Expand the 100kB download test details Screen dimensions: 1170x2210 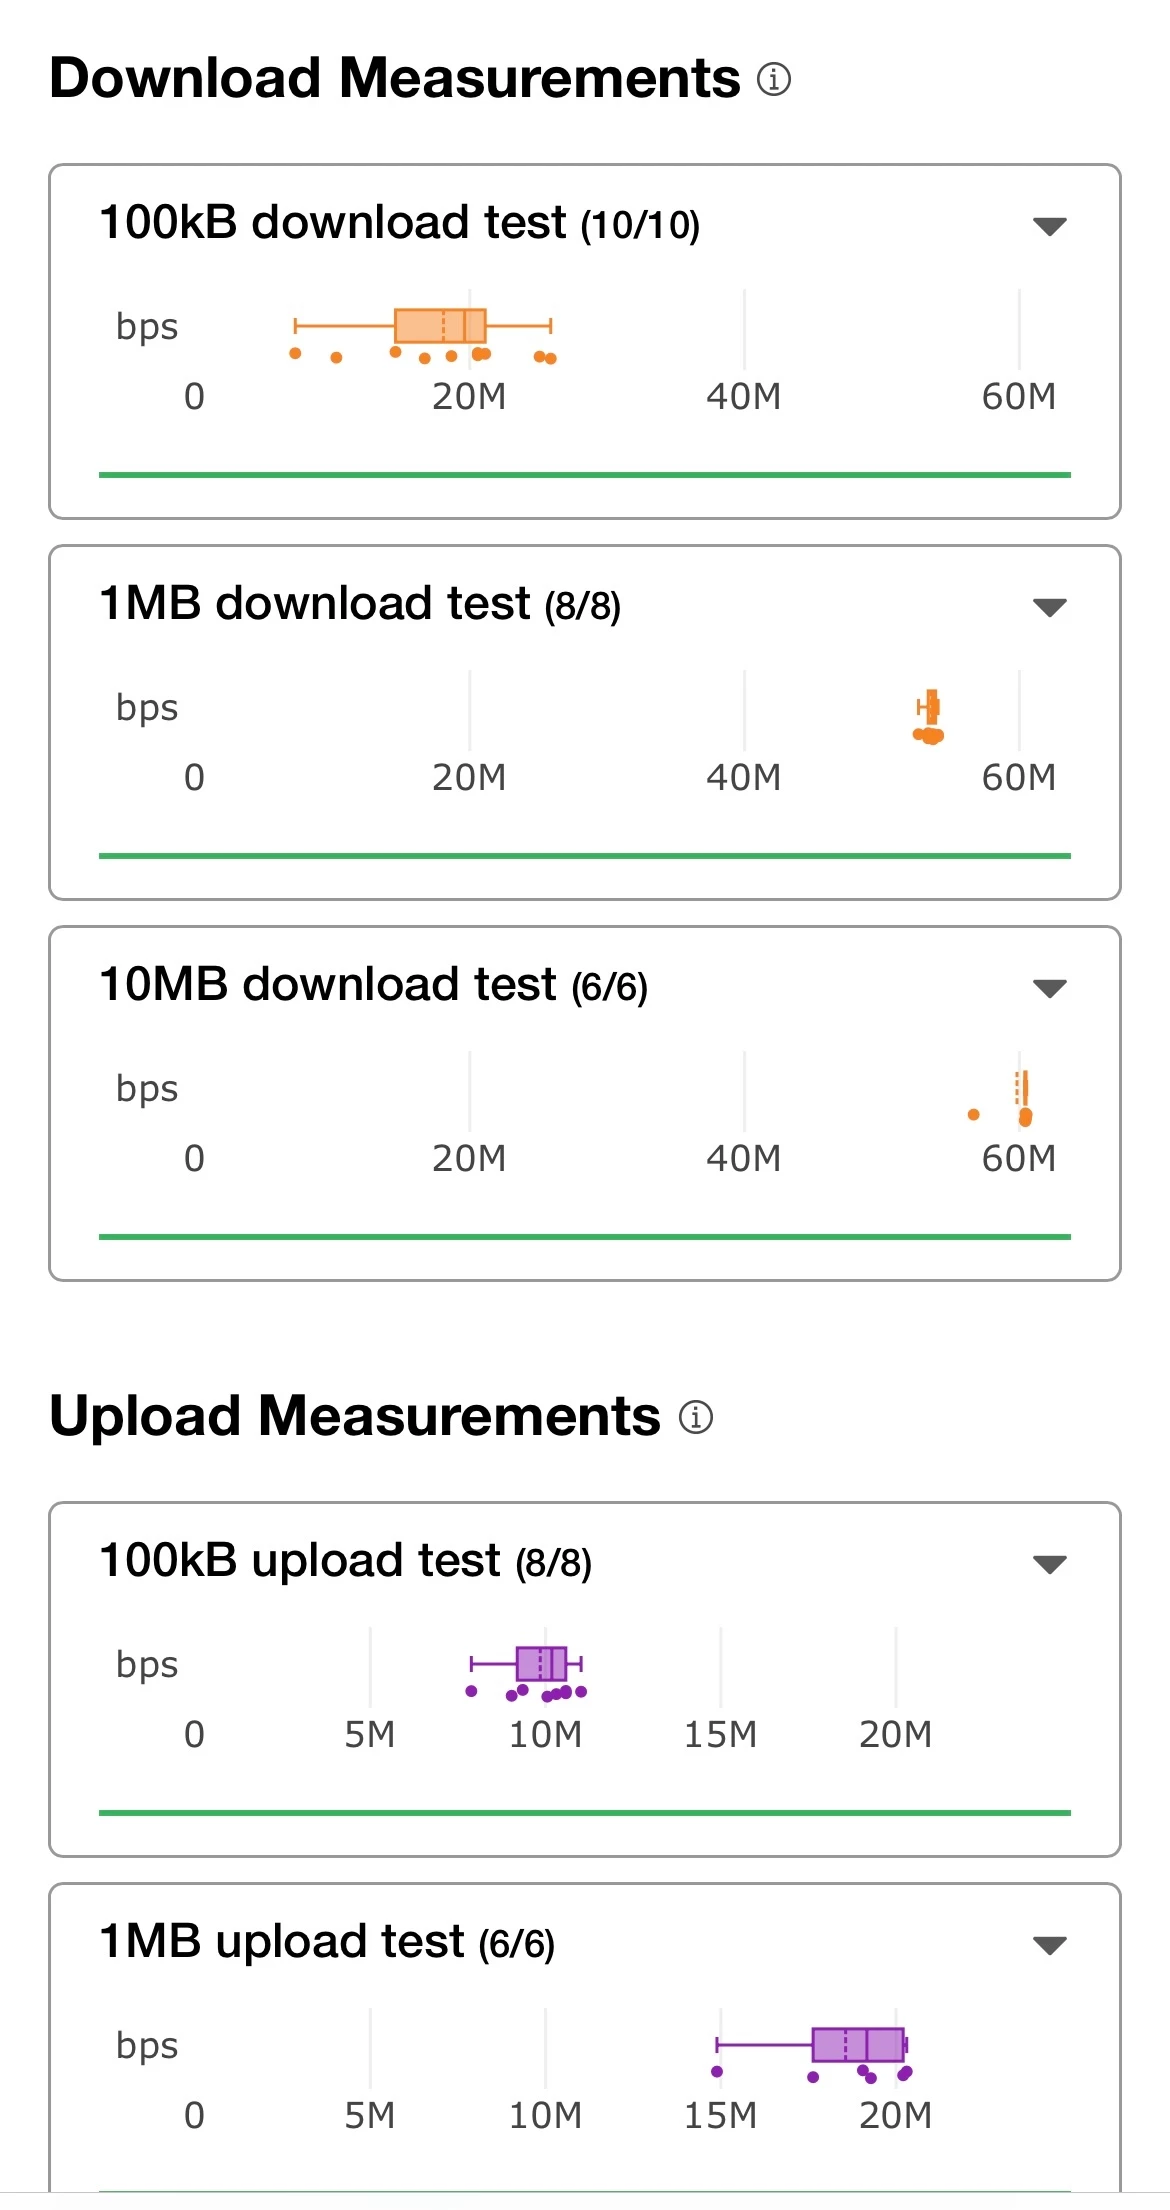click(x=1049, y=226)
